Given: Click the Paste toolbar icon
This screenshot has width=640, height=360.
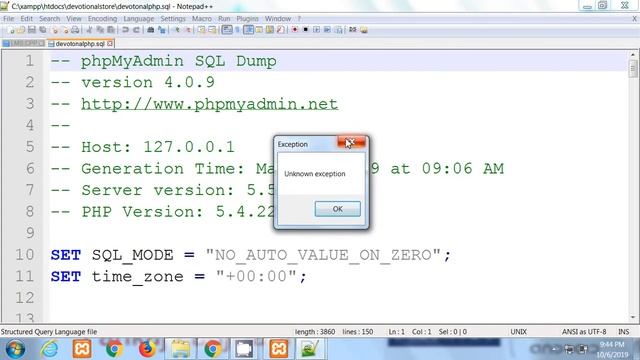Looking at the screenshot, I should [111, 30].
